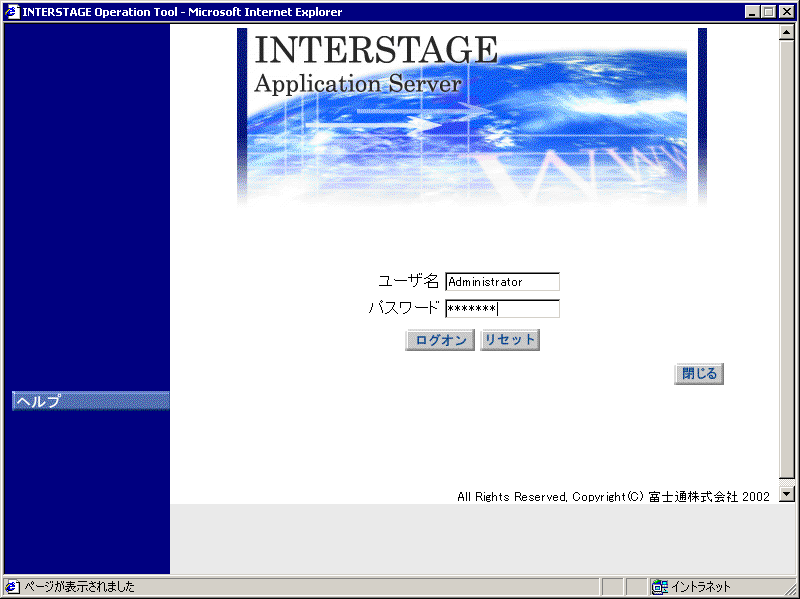Click the globe graphic in the header banner
This screenshot has width=800, height=599.
click(x=560, y=110)
